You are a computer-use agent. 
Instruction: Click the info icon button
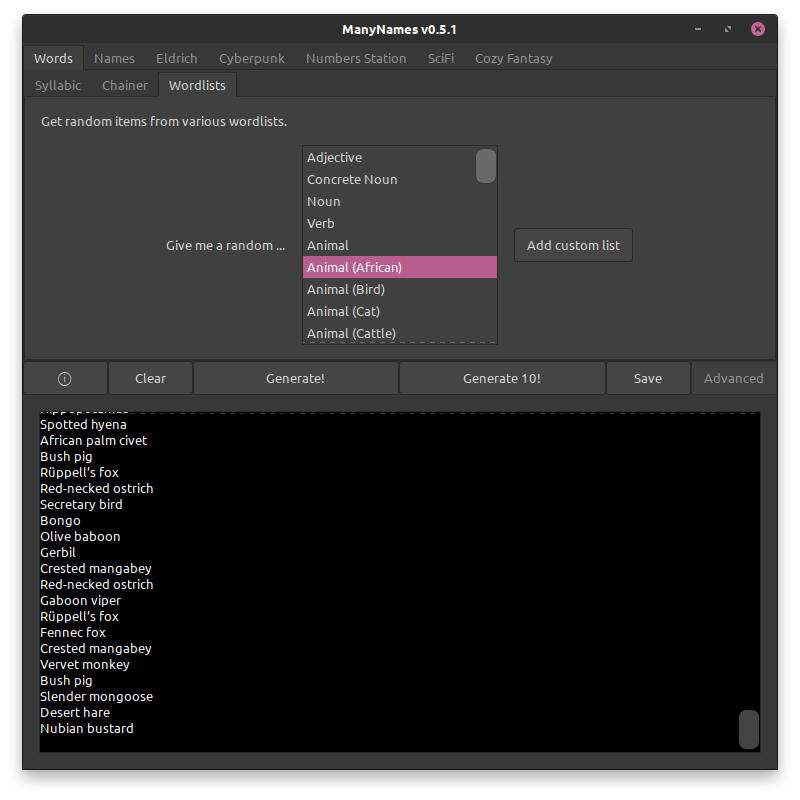pos(65,379)
